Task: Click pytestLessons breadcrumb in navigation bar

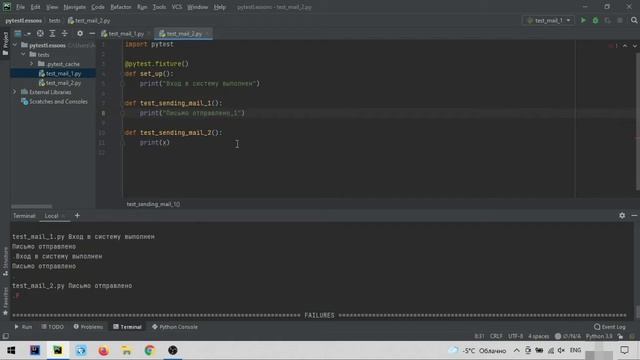Action: [24, 20]
